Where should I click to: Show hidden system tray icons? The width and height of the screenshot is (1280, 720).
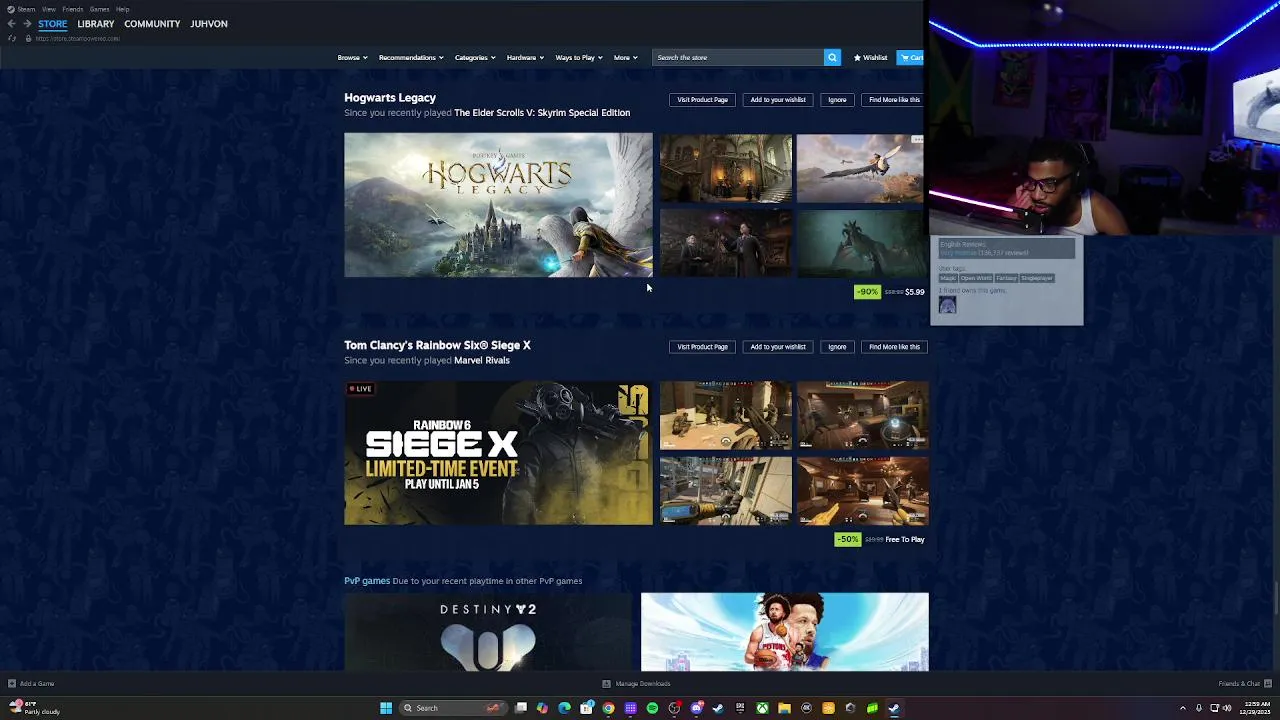(1183, 708)
